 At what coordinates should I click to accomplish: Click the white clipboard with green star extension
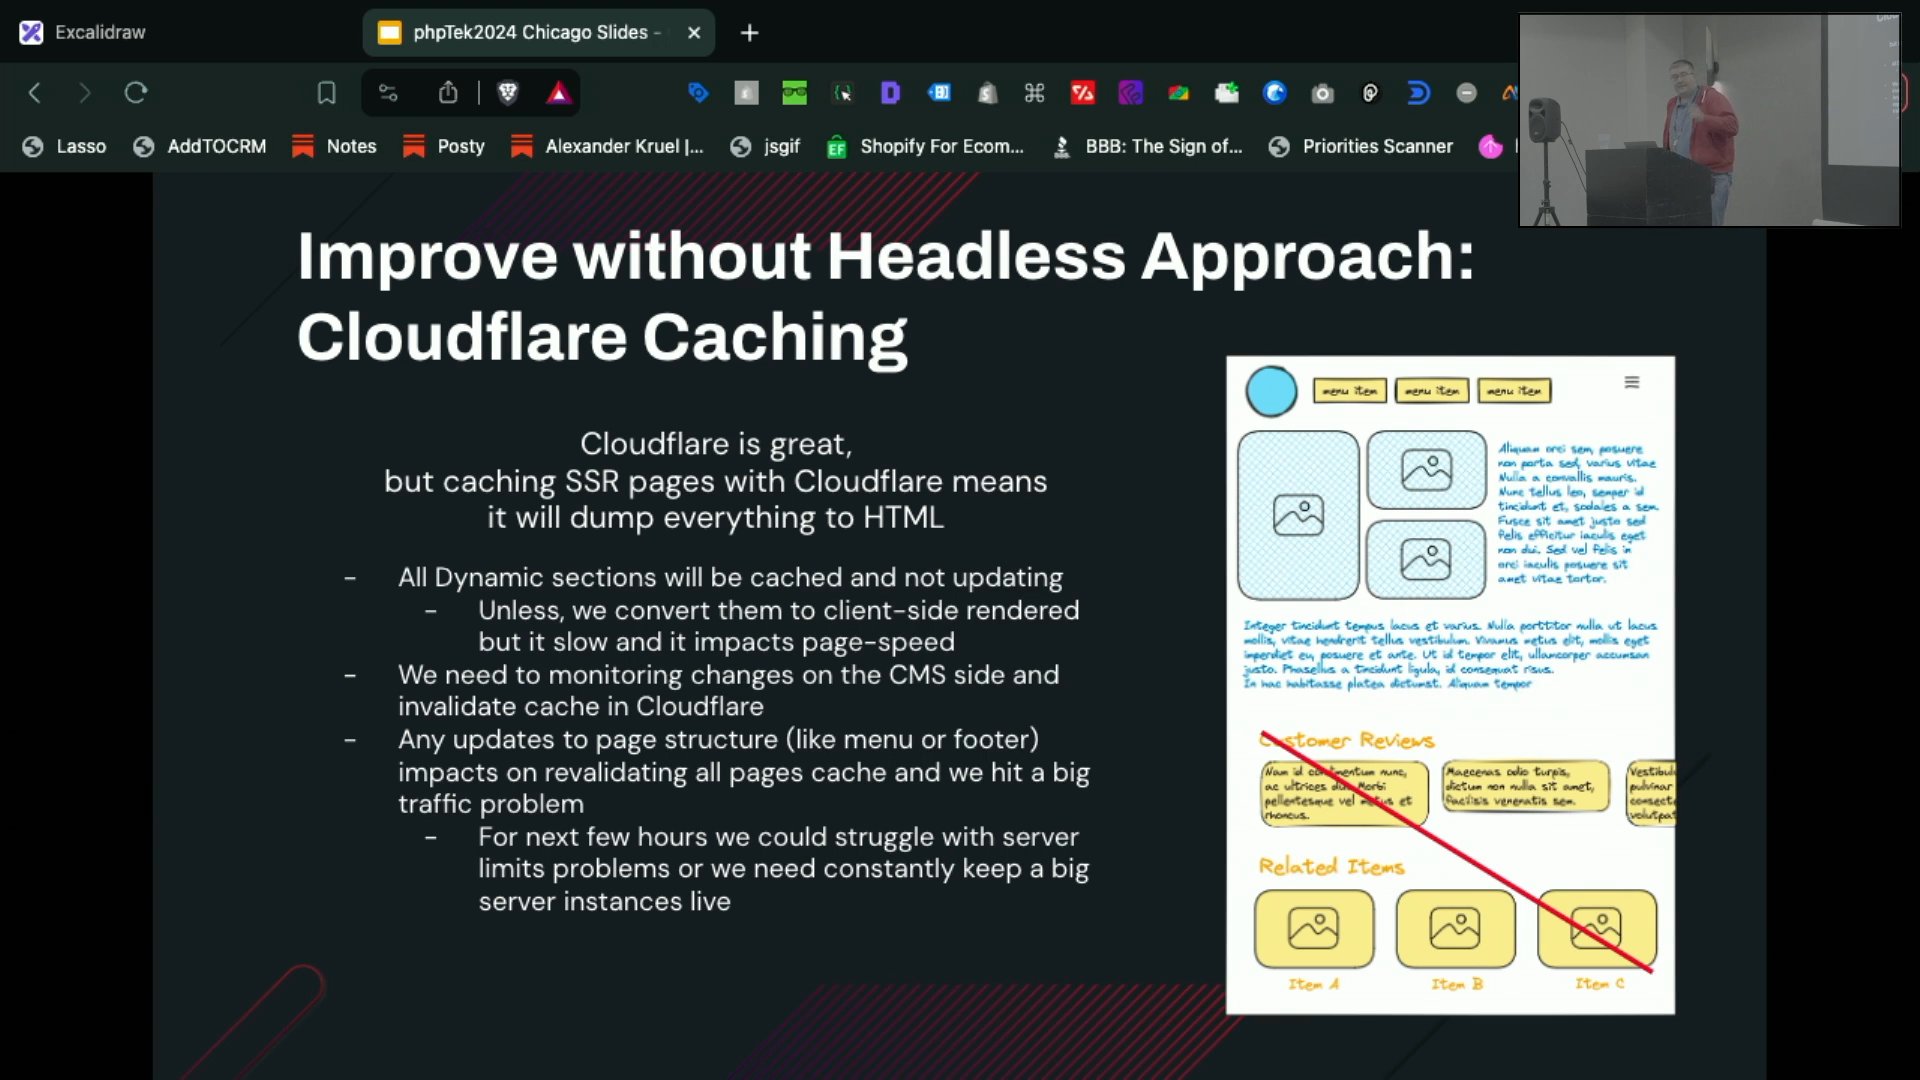1227,93
